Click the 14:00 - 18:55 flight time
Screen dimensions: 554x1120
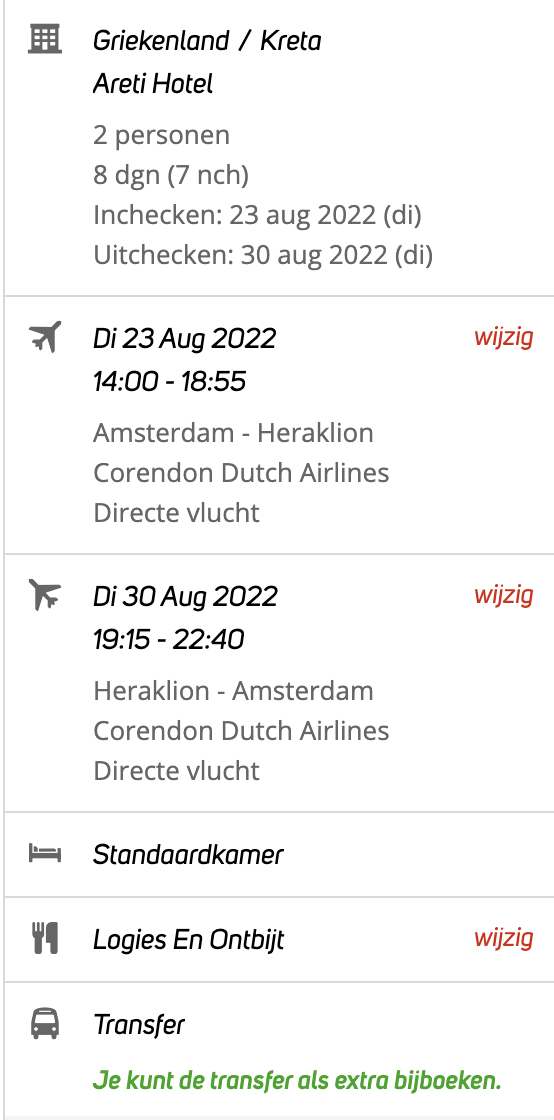(169, 381)
